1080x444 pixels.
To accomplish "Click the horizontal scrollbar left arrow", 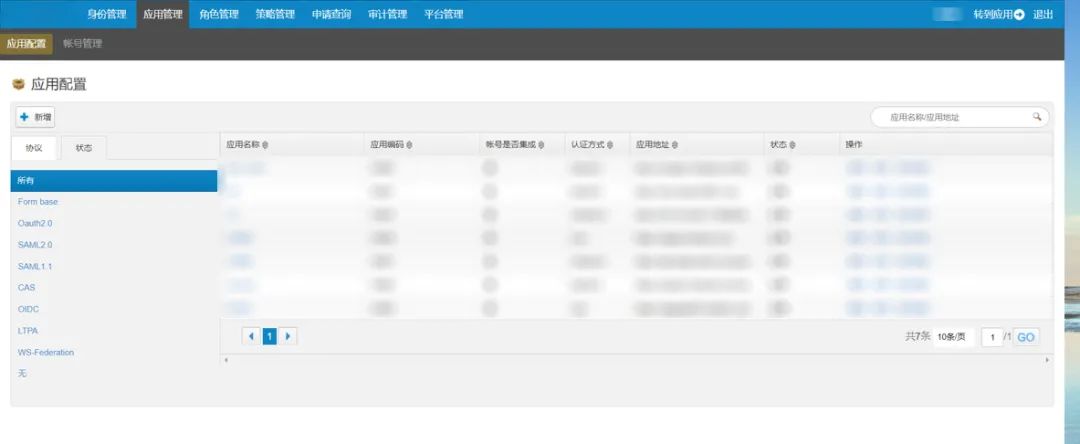I will [226, 359].
